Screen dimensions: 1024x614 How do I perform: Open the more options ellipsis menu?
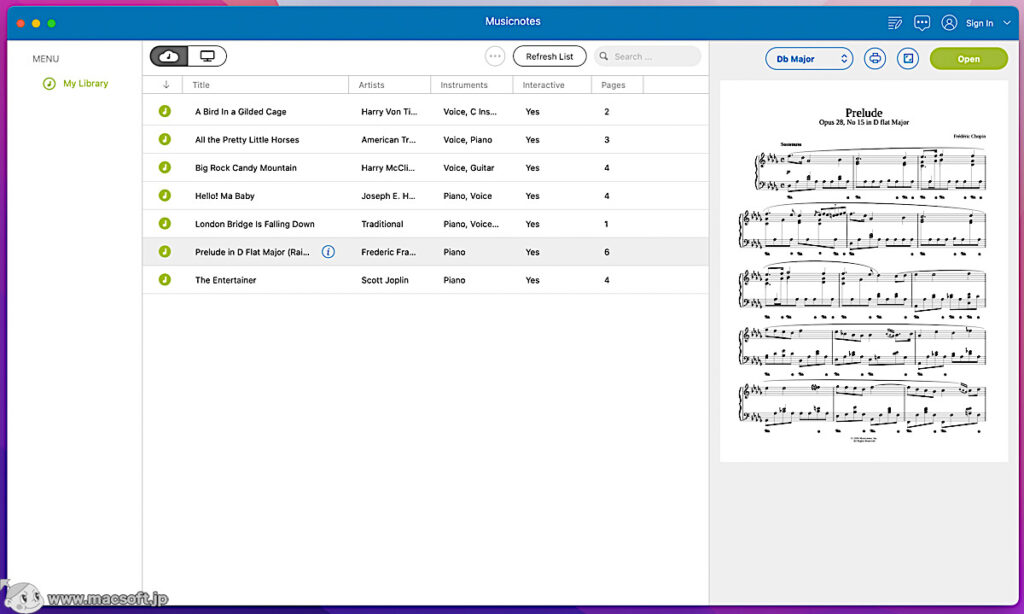point(494,56)
